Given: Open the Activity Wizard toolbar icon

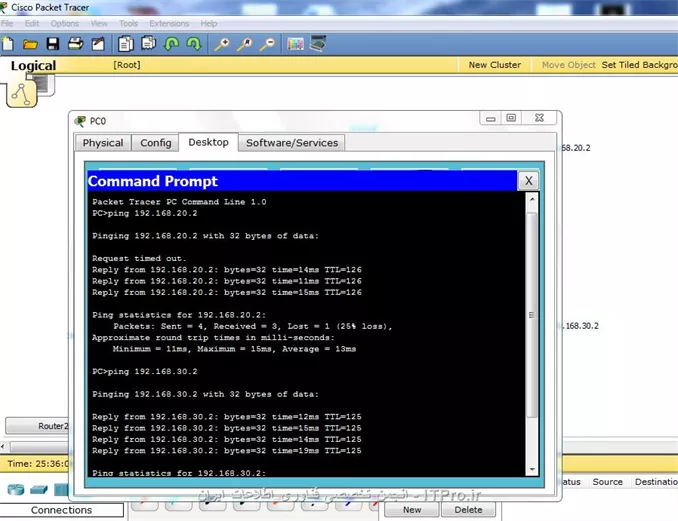Looking at the screenshot, I should (x=98, y=44).
